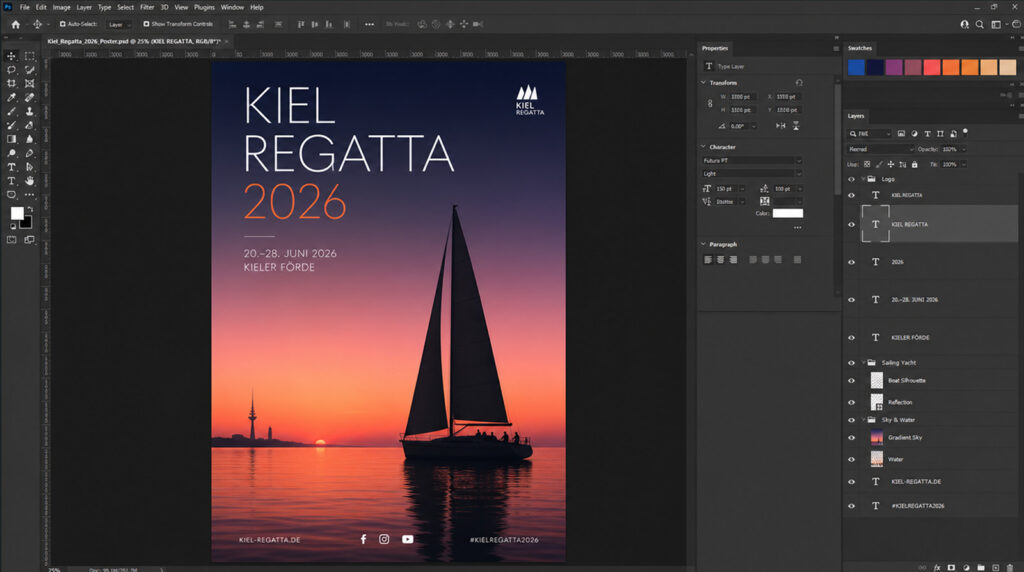1024x572 pixels.
Task: Open the Auto-Select Layer dropdown
Action: [119, 24]
